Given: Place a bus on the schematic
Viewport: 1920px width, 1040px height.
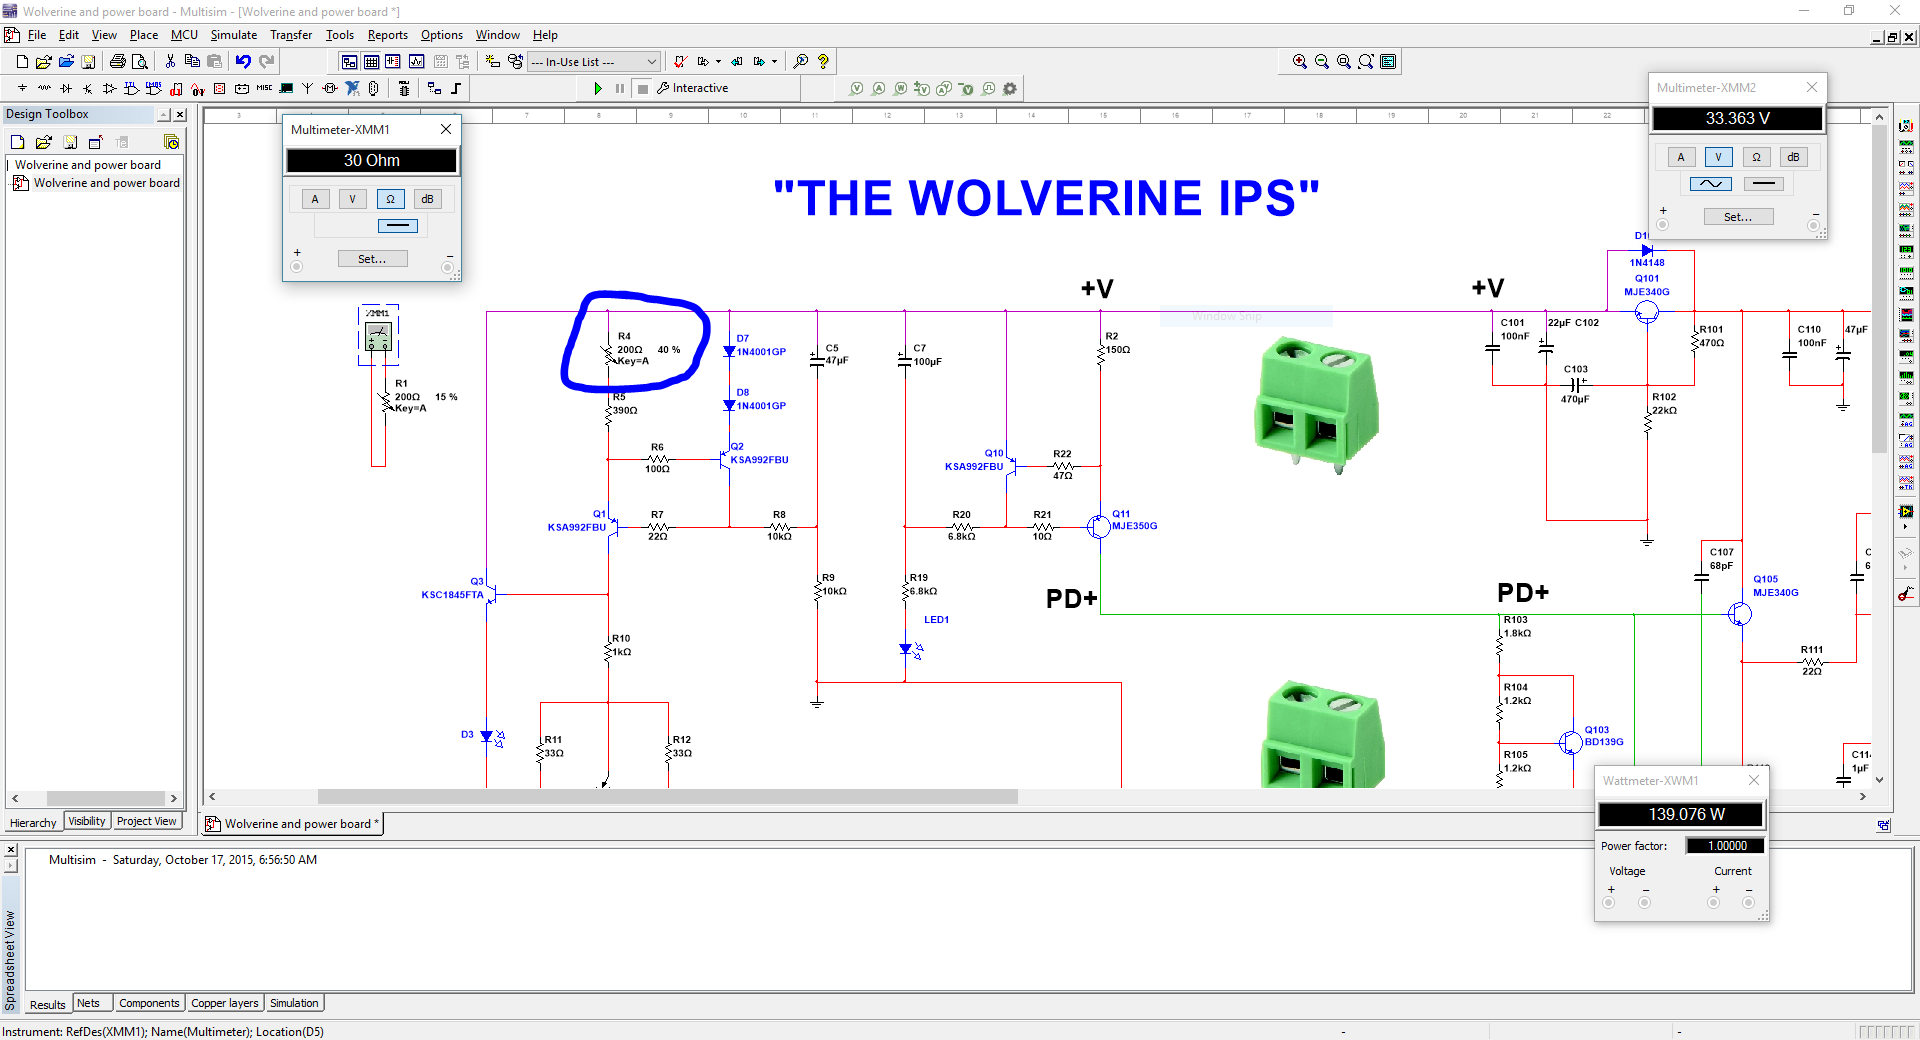Looking at the screenshot, I should click(x=456, y=89).
